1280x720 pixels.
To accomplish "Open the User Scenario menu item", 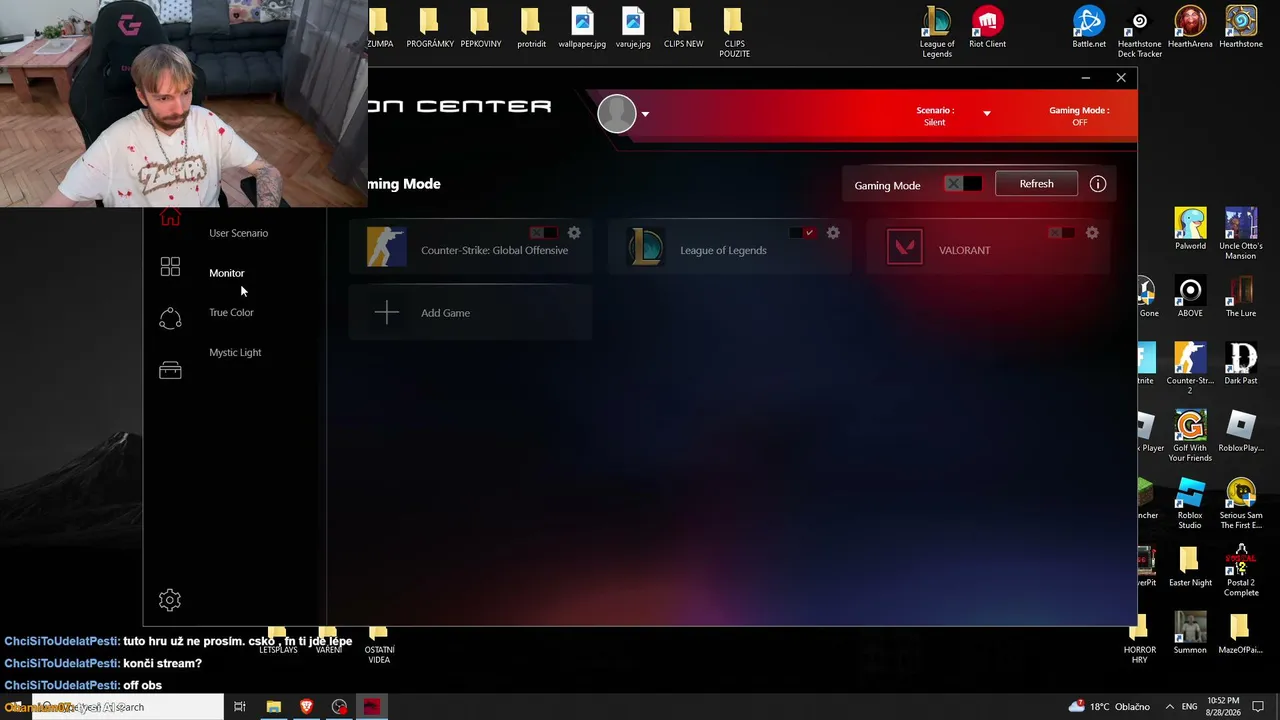I will [238, 233].
